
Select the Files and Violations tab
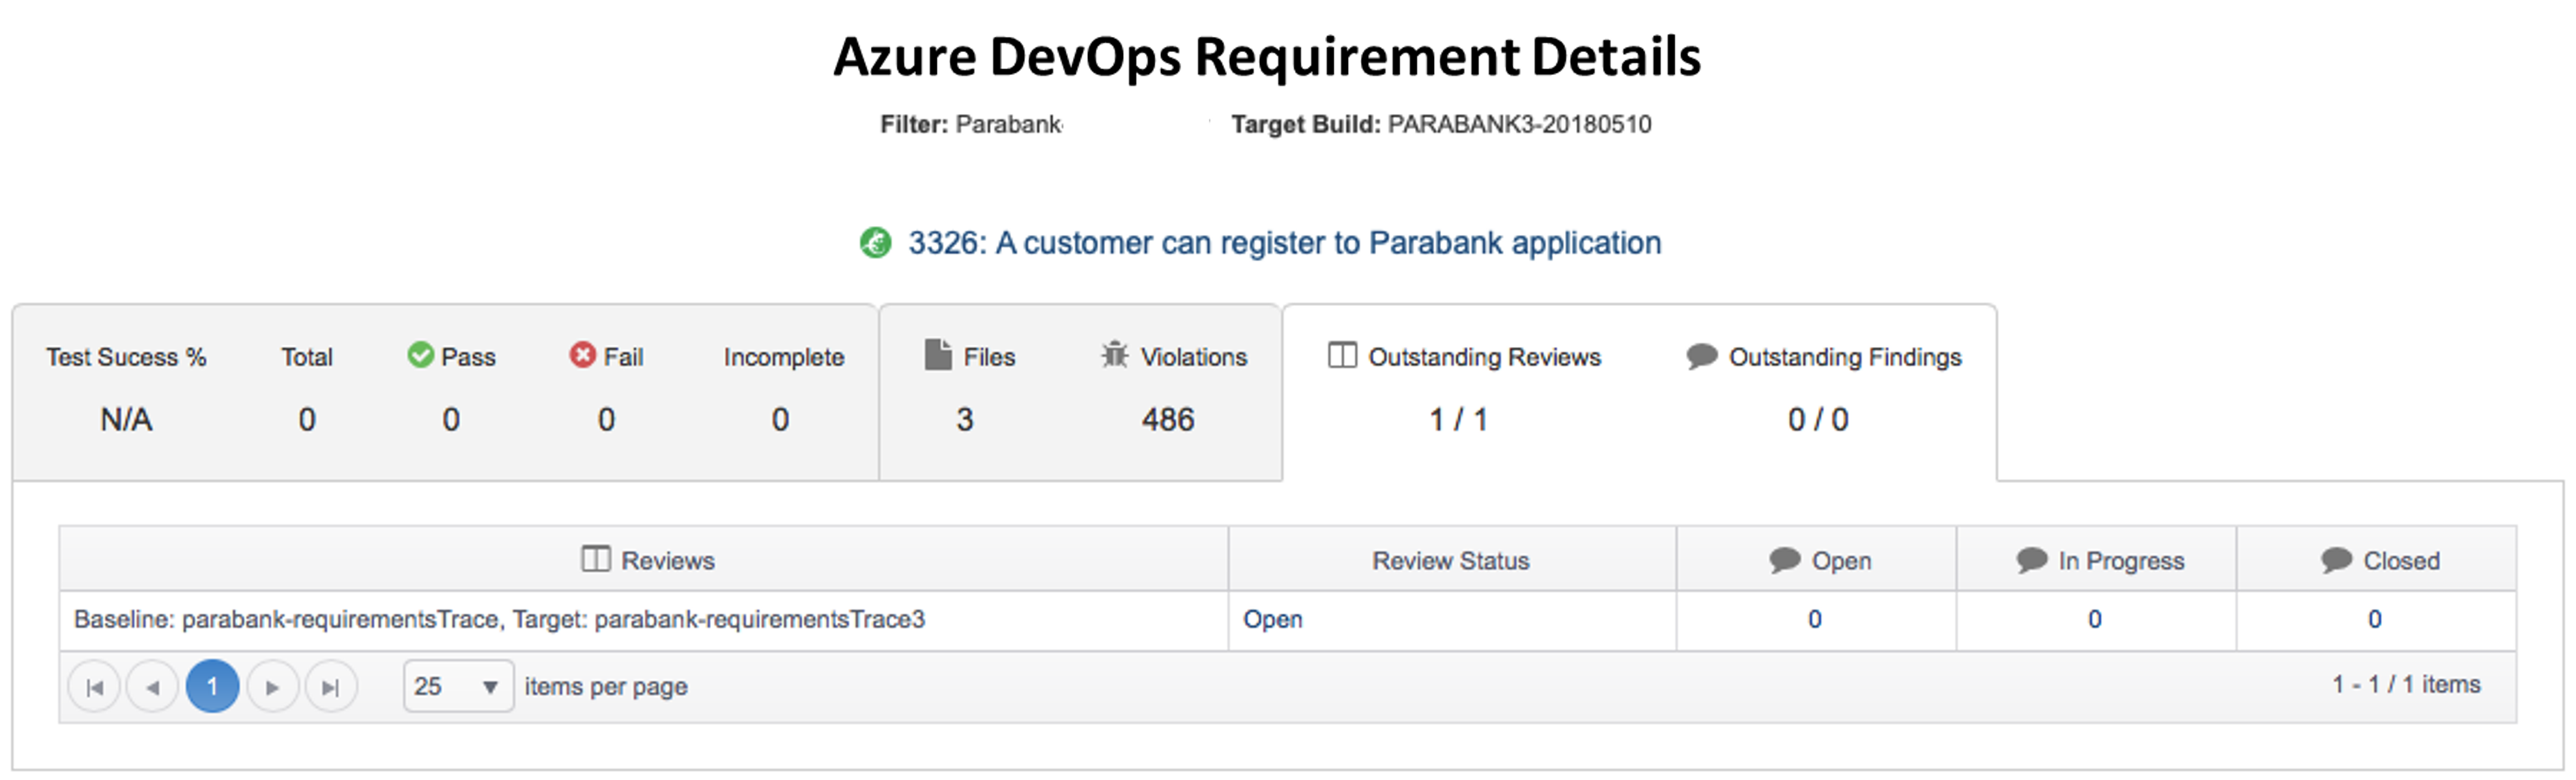pyautogui.click(x=1080, y=392)
